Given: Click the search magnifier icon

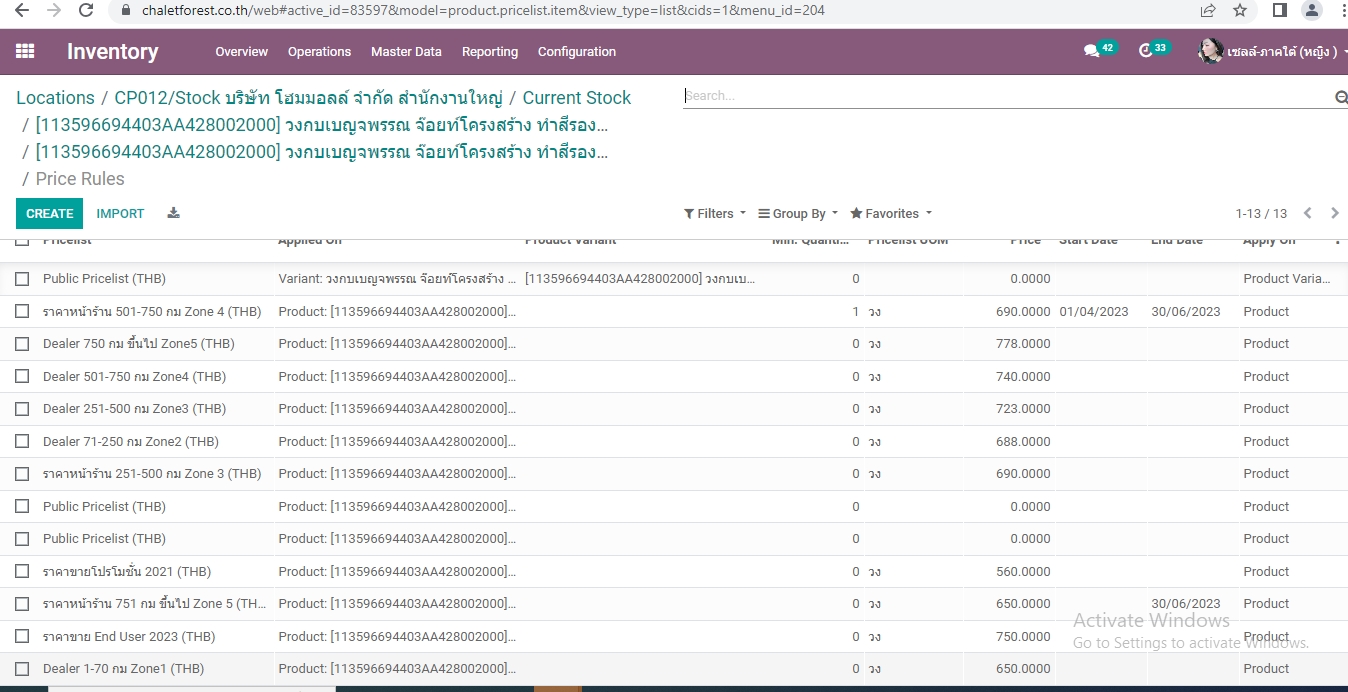Looking at the screenshot, I should pos(1340,97).
